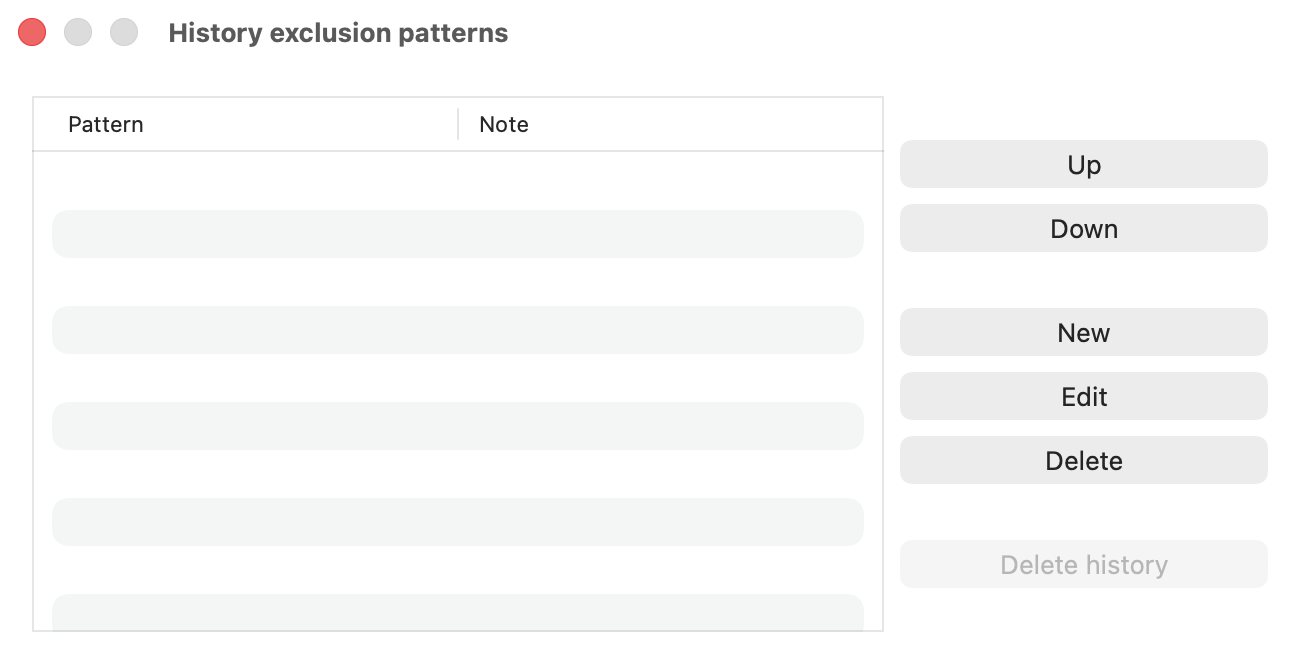Click divider between Pattern and Note headers
Image resolution: width=1300 pixels, height=664 pixels.
coord(458,124)
